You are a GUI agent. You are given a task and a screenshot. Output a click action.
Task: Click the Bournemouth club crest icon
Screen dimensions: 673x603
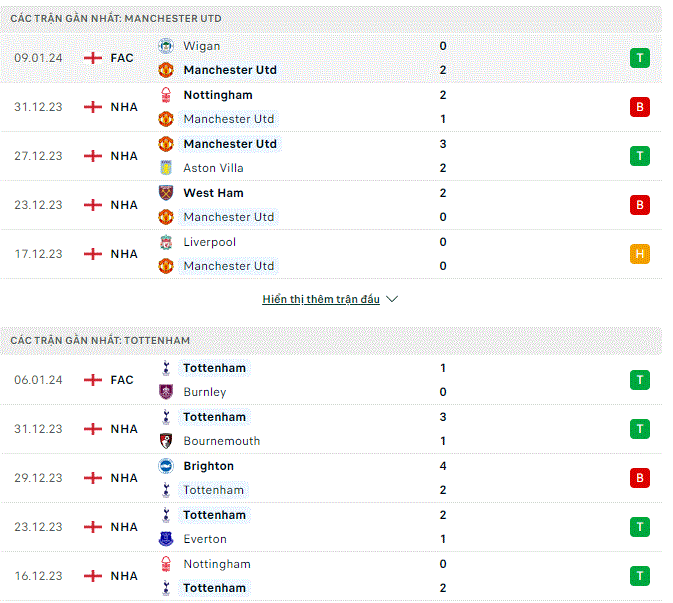click(166, 441)
